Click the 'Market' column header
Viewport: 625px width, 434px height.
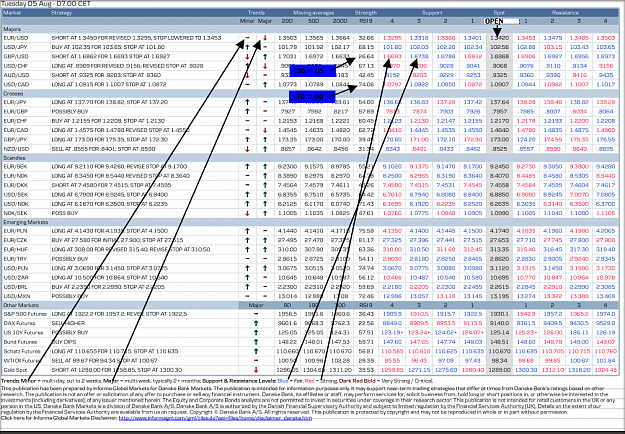pos(12,13)
